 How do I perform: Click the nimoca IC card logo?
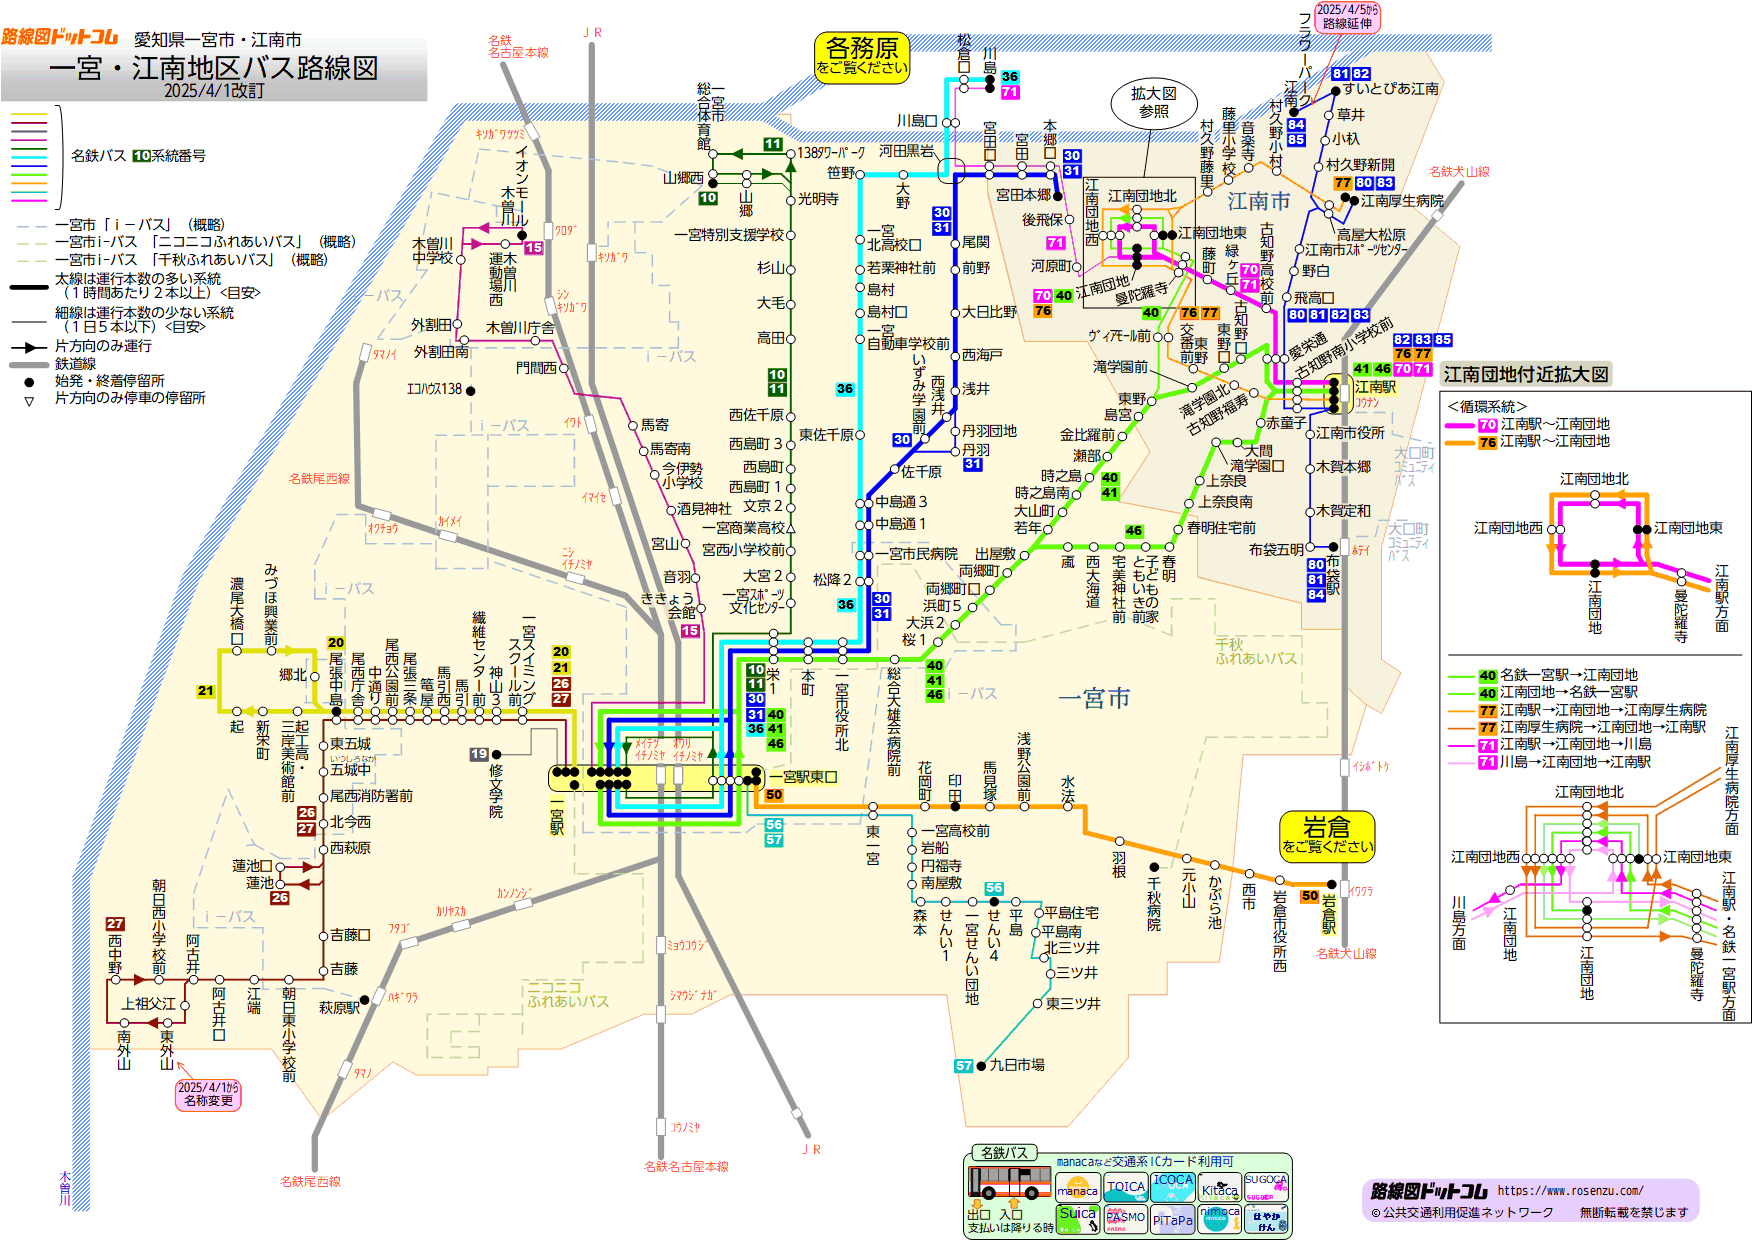(1219, 1219)
